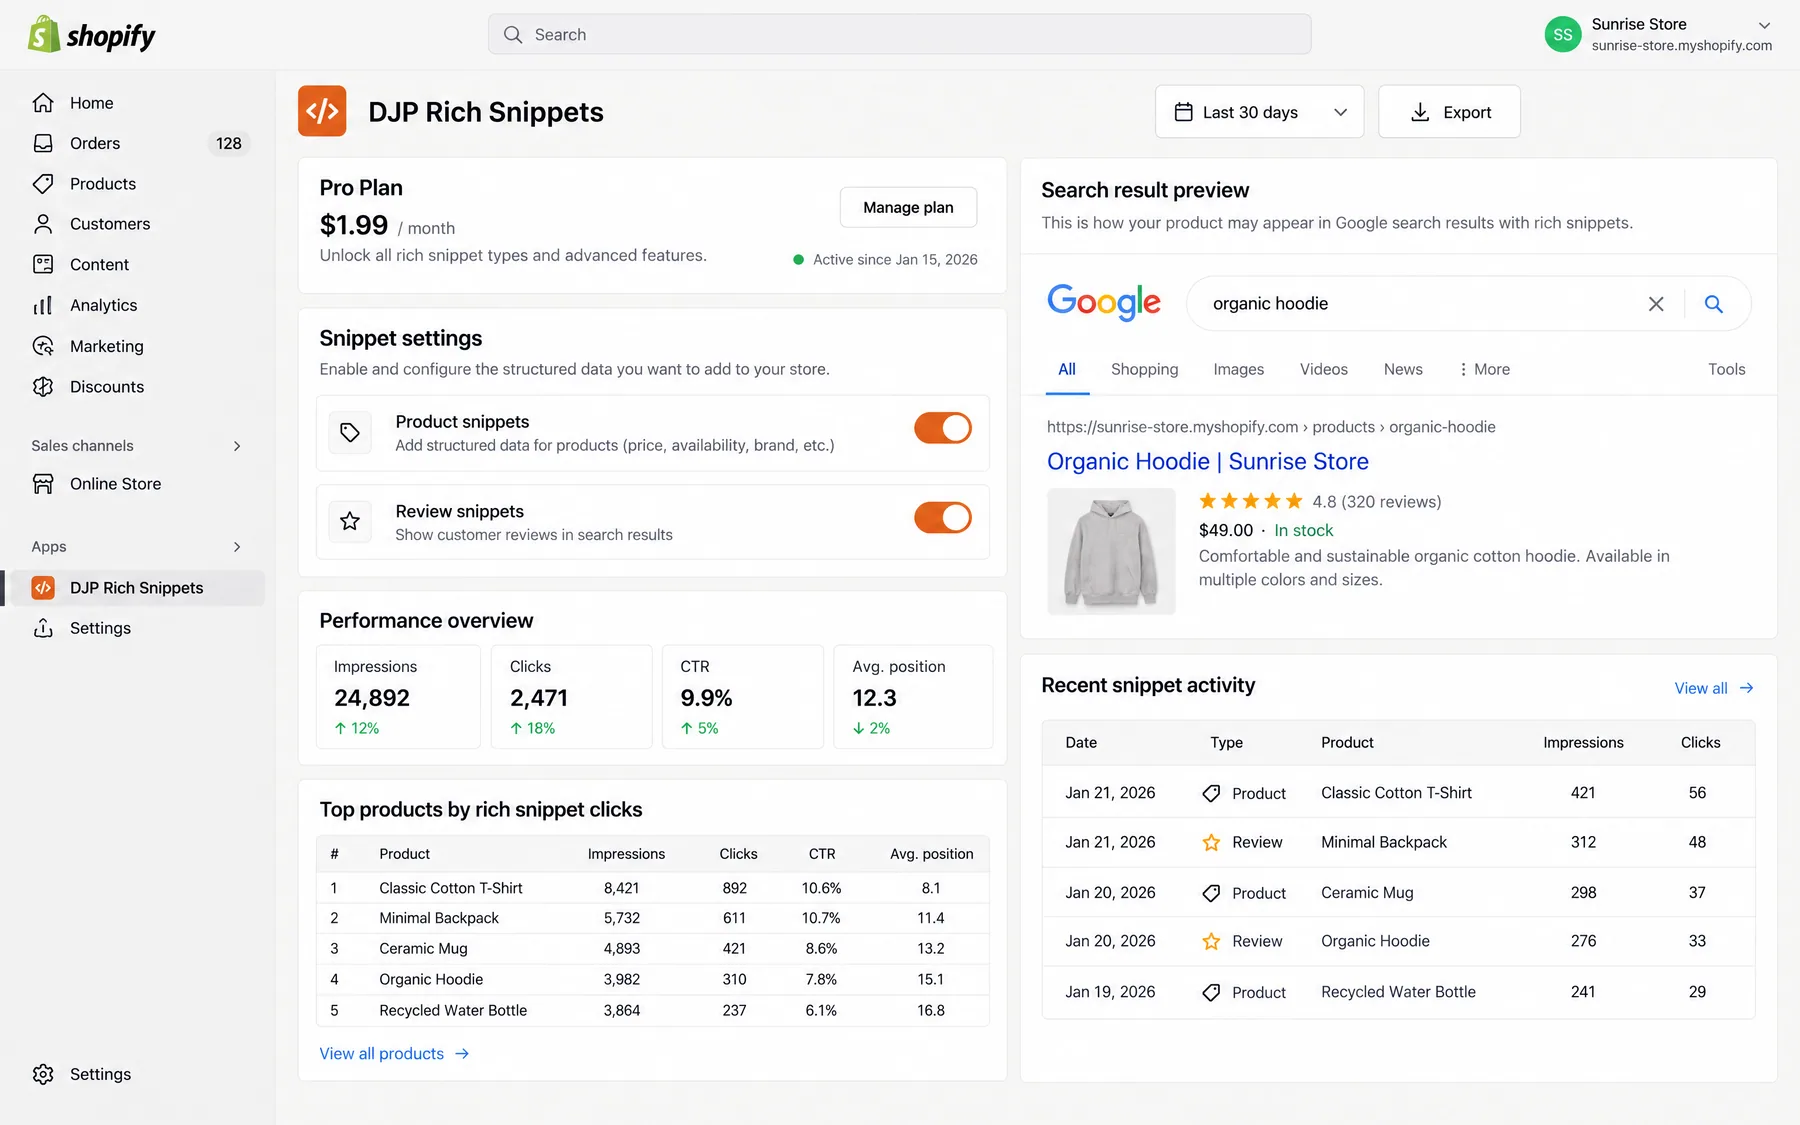
Task: Click the Customers person icon
Action: coord(43,224)
